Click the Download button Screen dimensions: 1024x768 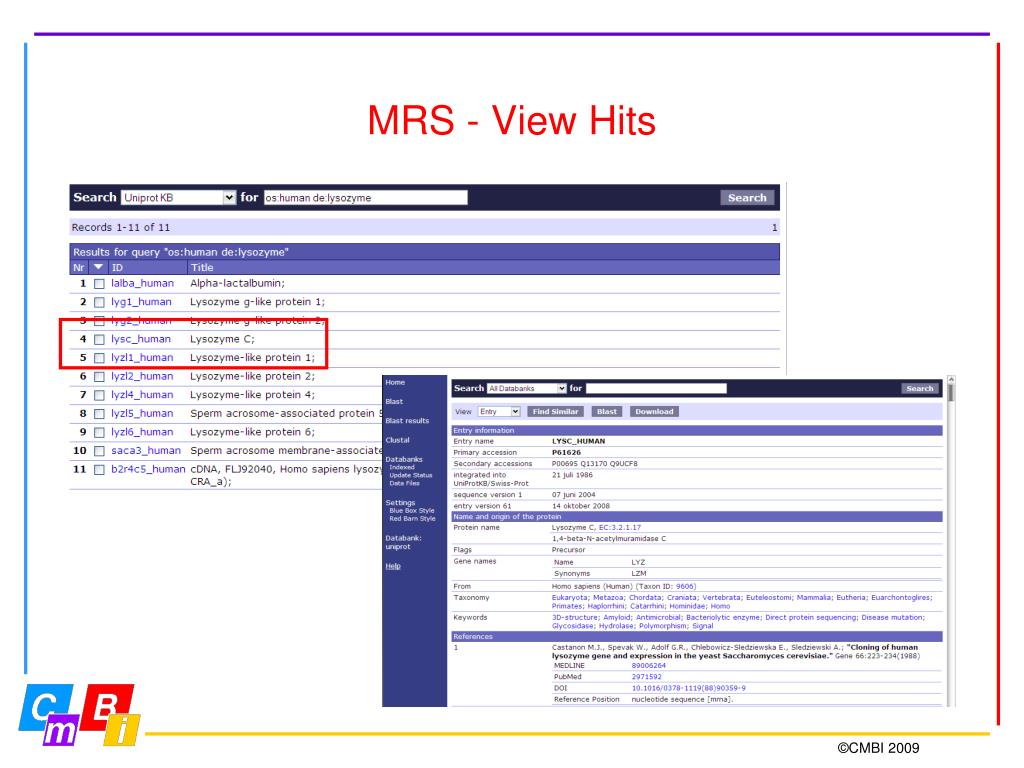pyautogui.click(x=654, y=411)
